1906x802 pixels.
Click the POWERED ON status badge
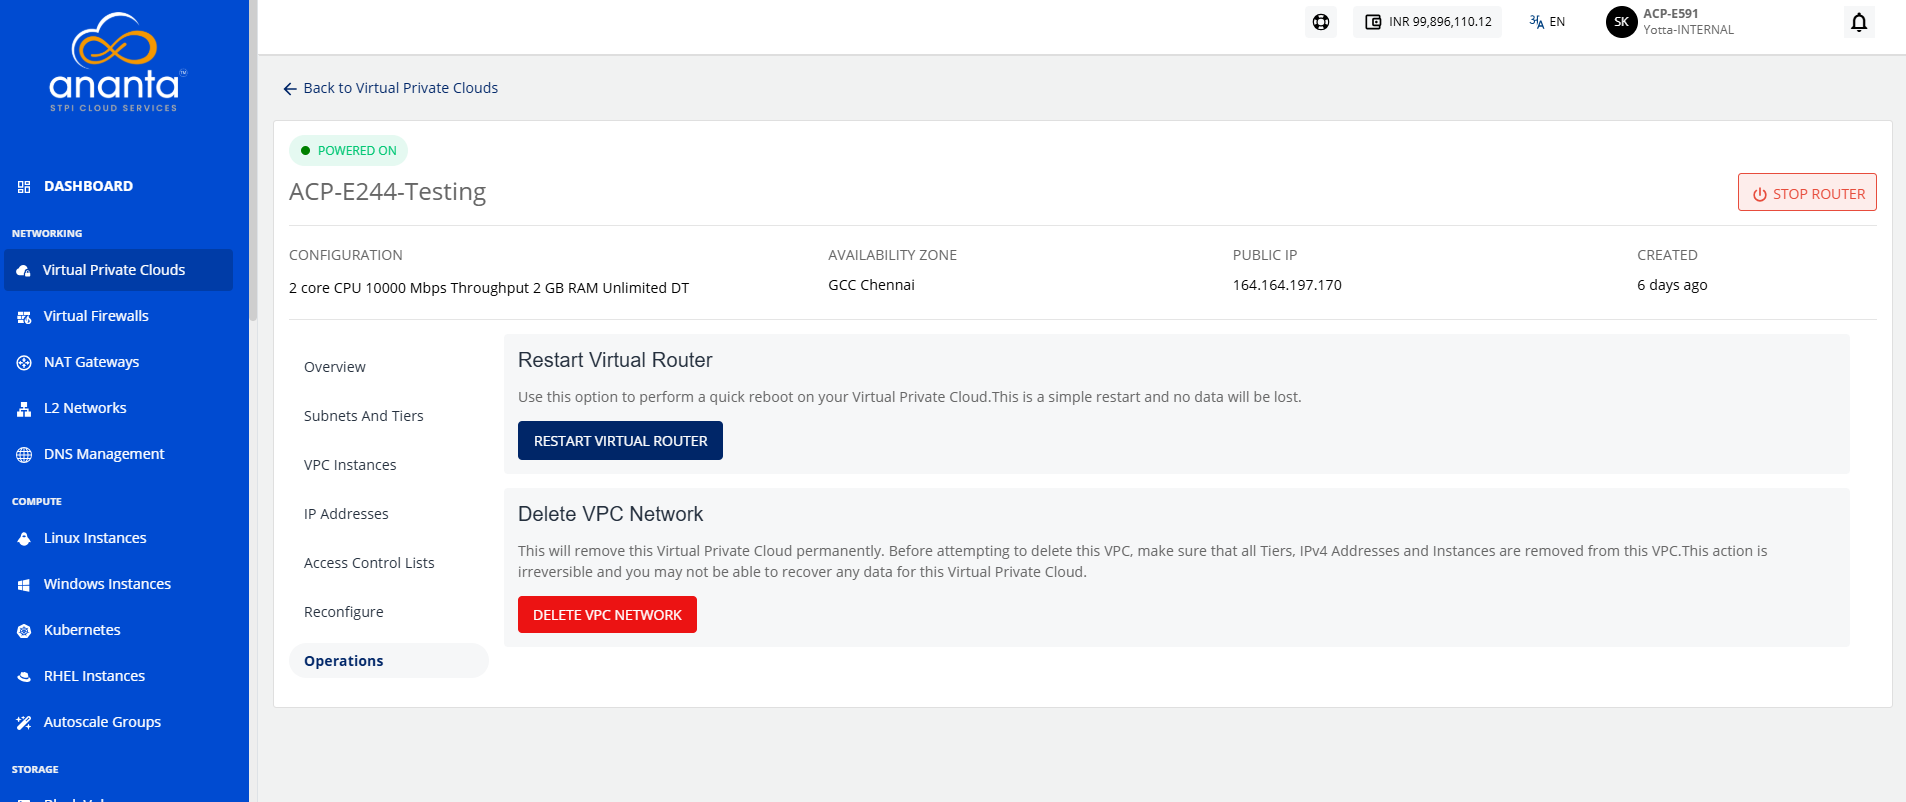[x=348, y=151]
